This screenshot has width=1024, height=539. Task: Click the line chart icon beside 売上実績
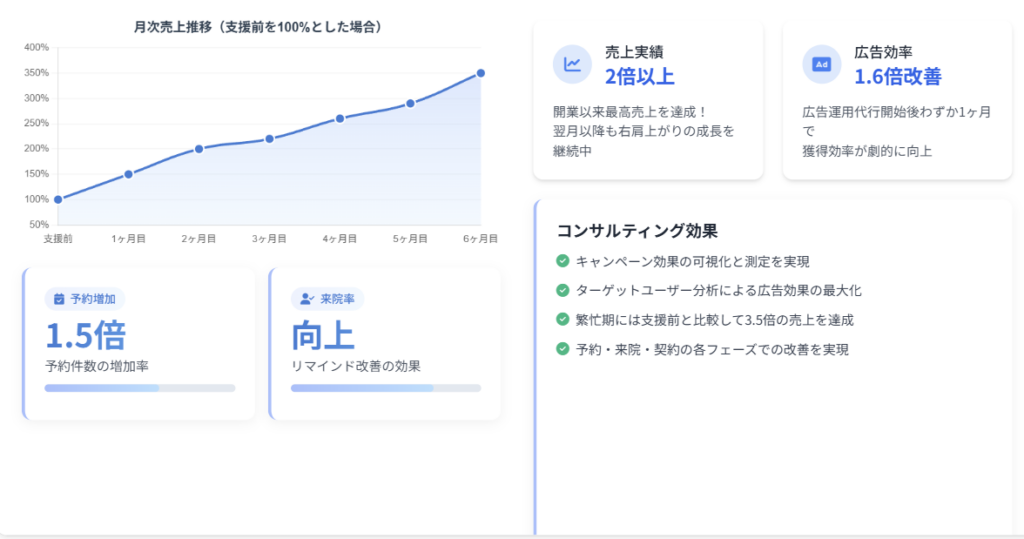572,65
